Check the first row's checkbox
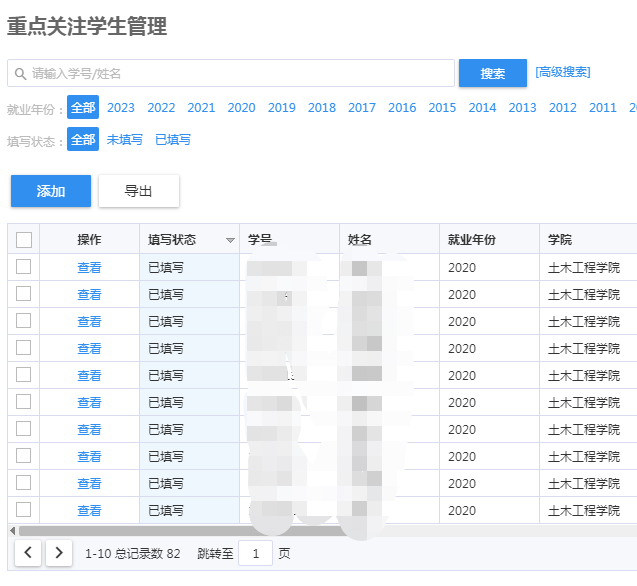The height and width of the screenshot is (586, 637). click(x=24, y=267)
